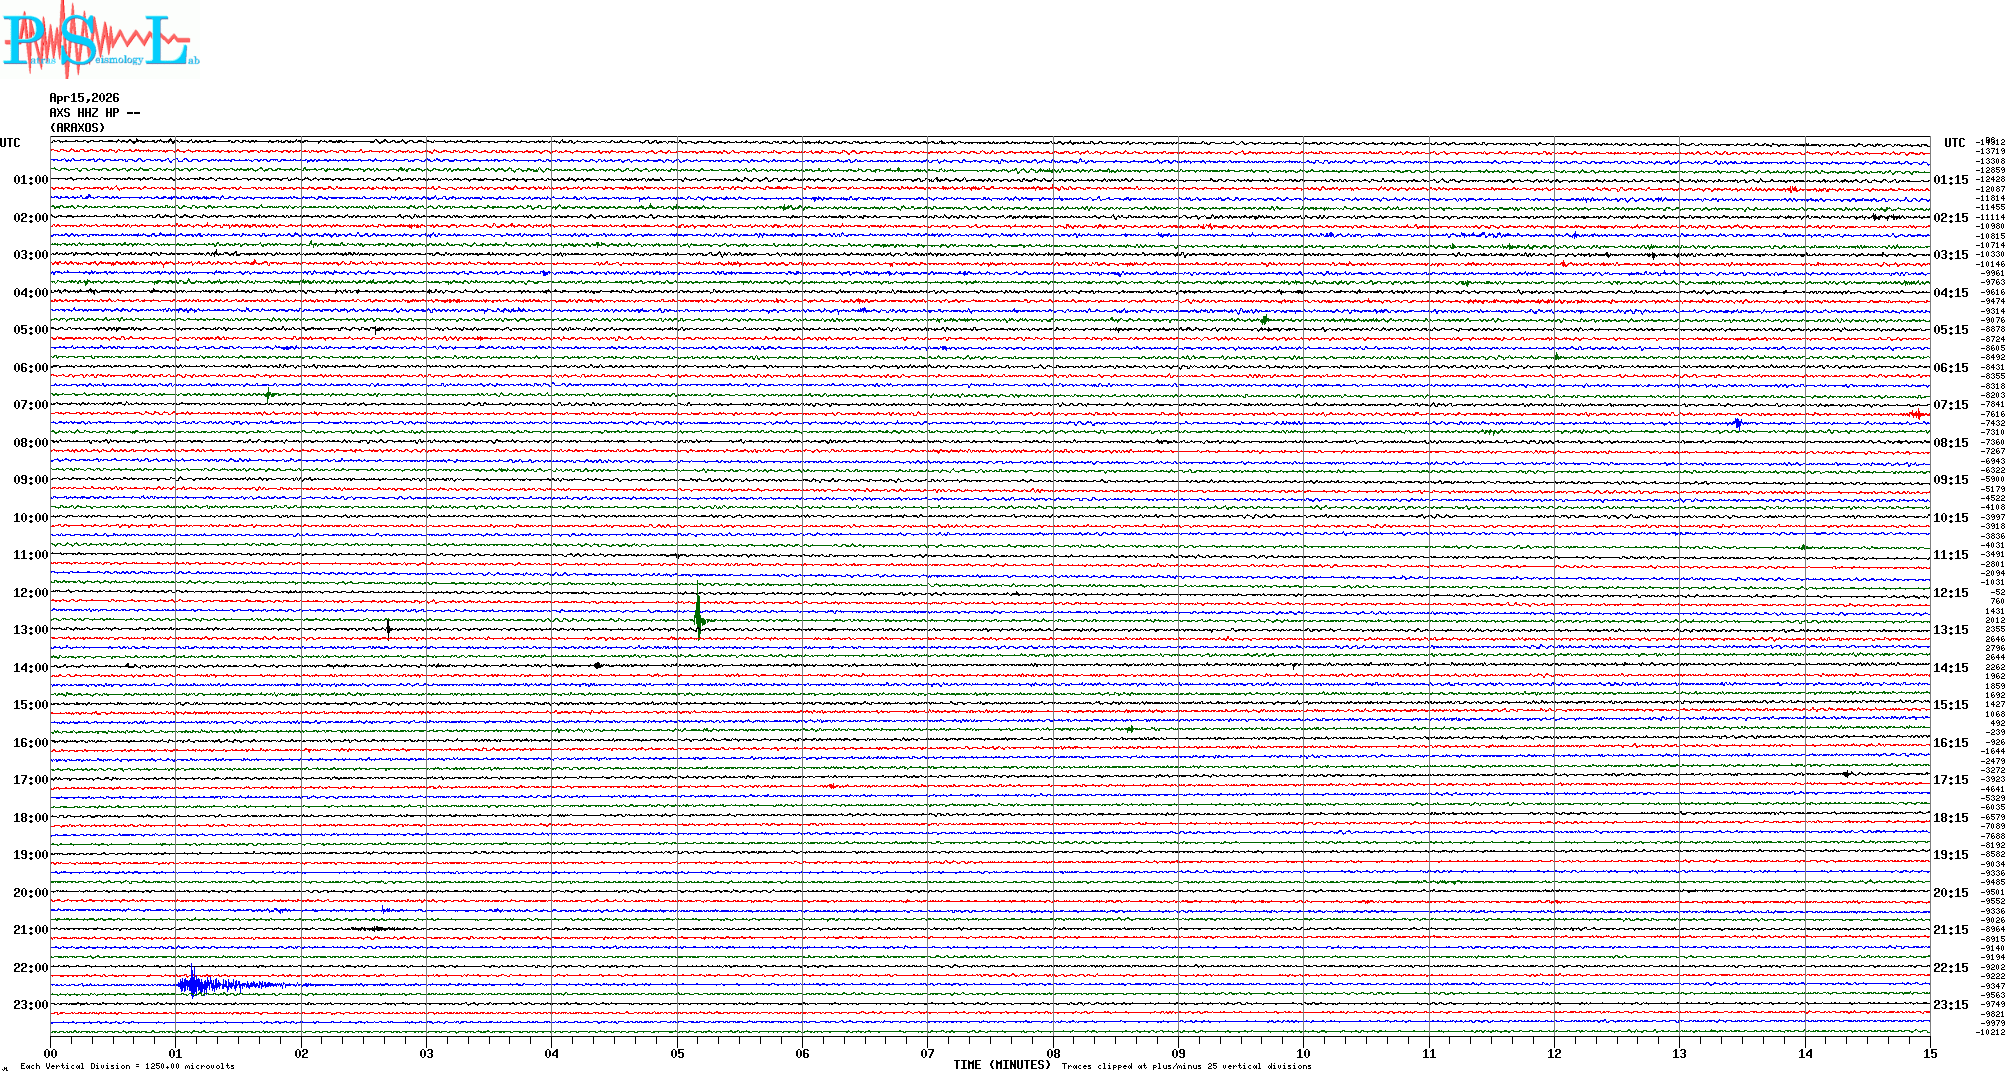Select the 23:15 label on right axis
2010x1080 pixels.
pos(1950,1005)
